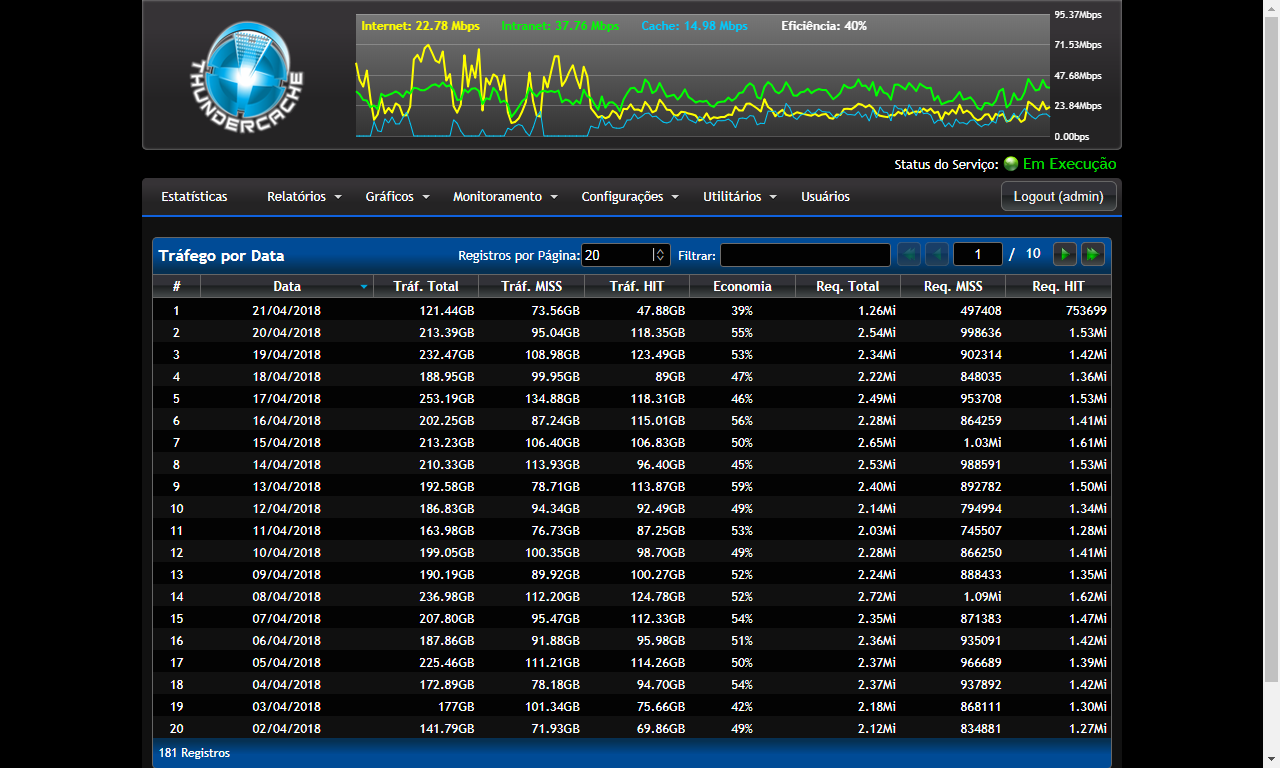This screenshot has height=768, width=1280.
Task: Open the Relatórios dropdown menu
Action: [x=304, y=197]
